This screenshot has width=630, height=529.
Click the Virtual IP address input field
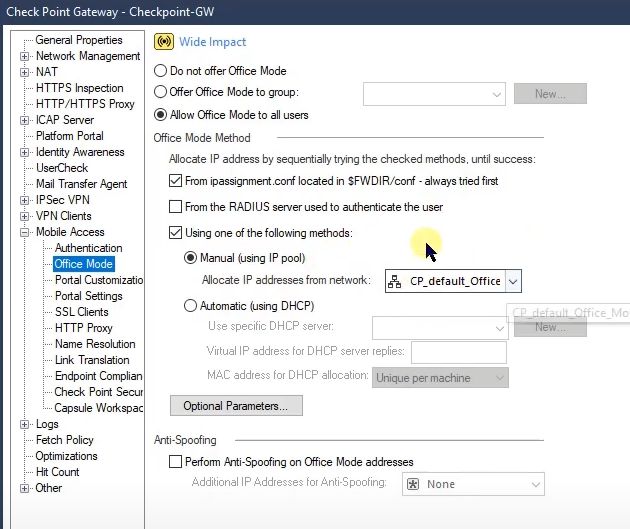(459, 352)
